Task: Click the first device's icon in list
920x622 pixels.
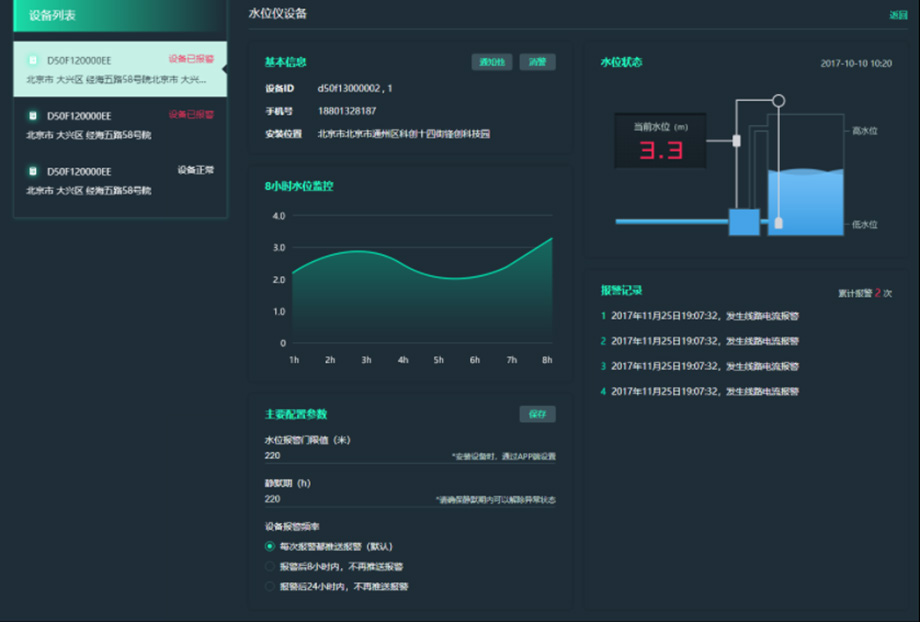Action: tap(33, 60)
